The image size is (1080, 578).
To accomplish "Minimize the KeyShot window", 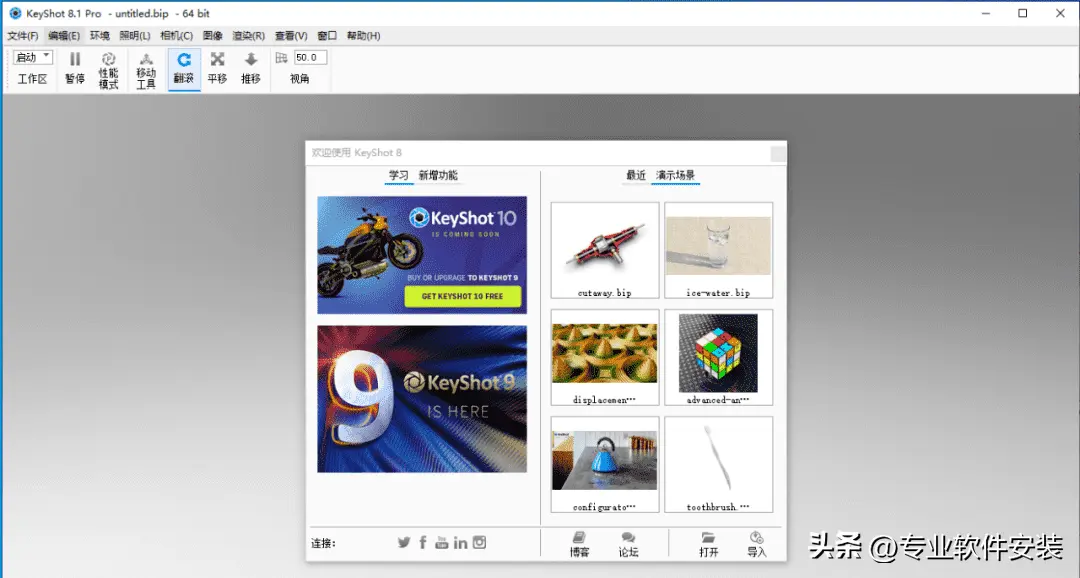I will [986, 13].
